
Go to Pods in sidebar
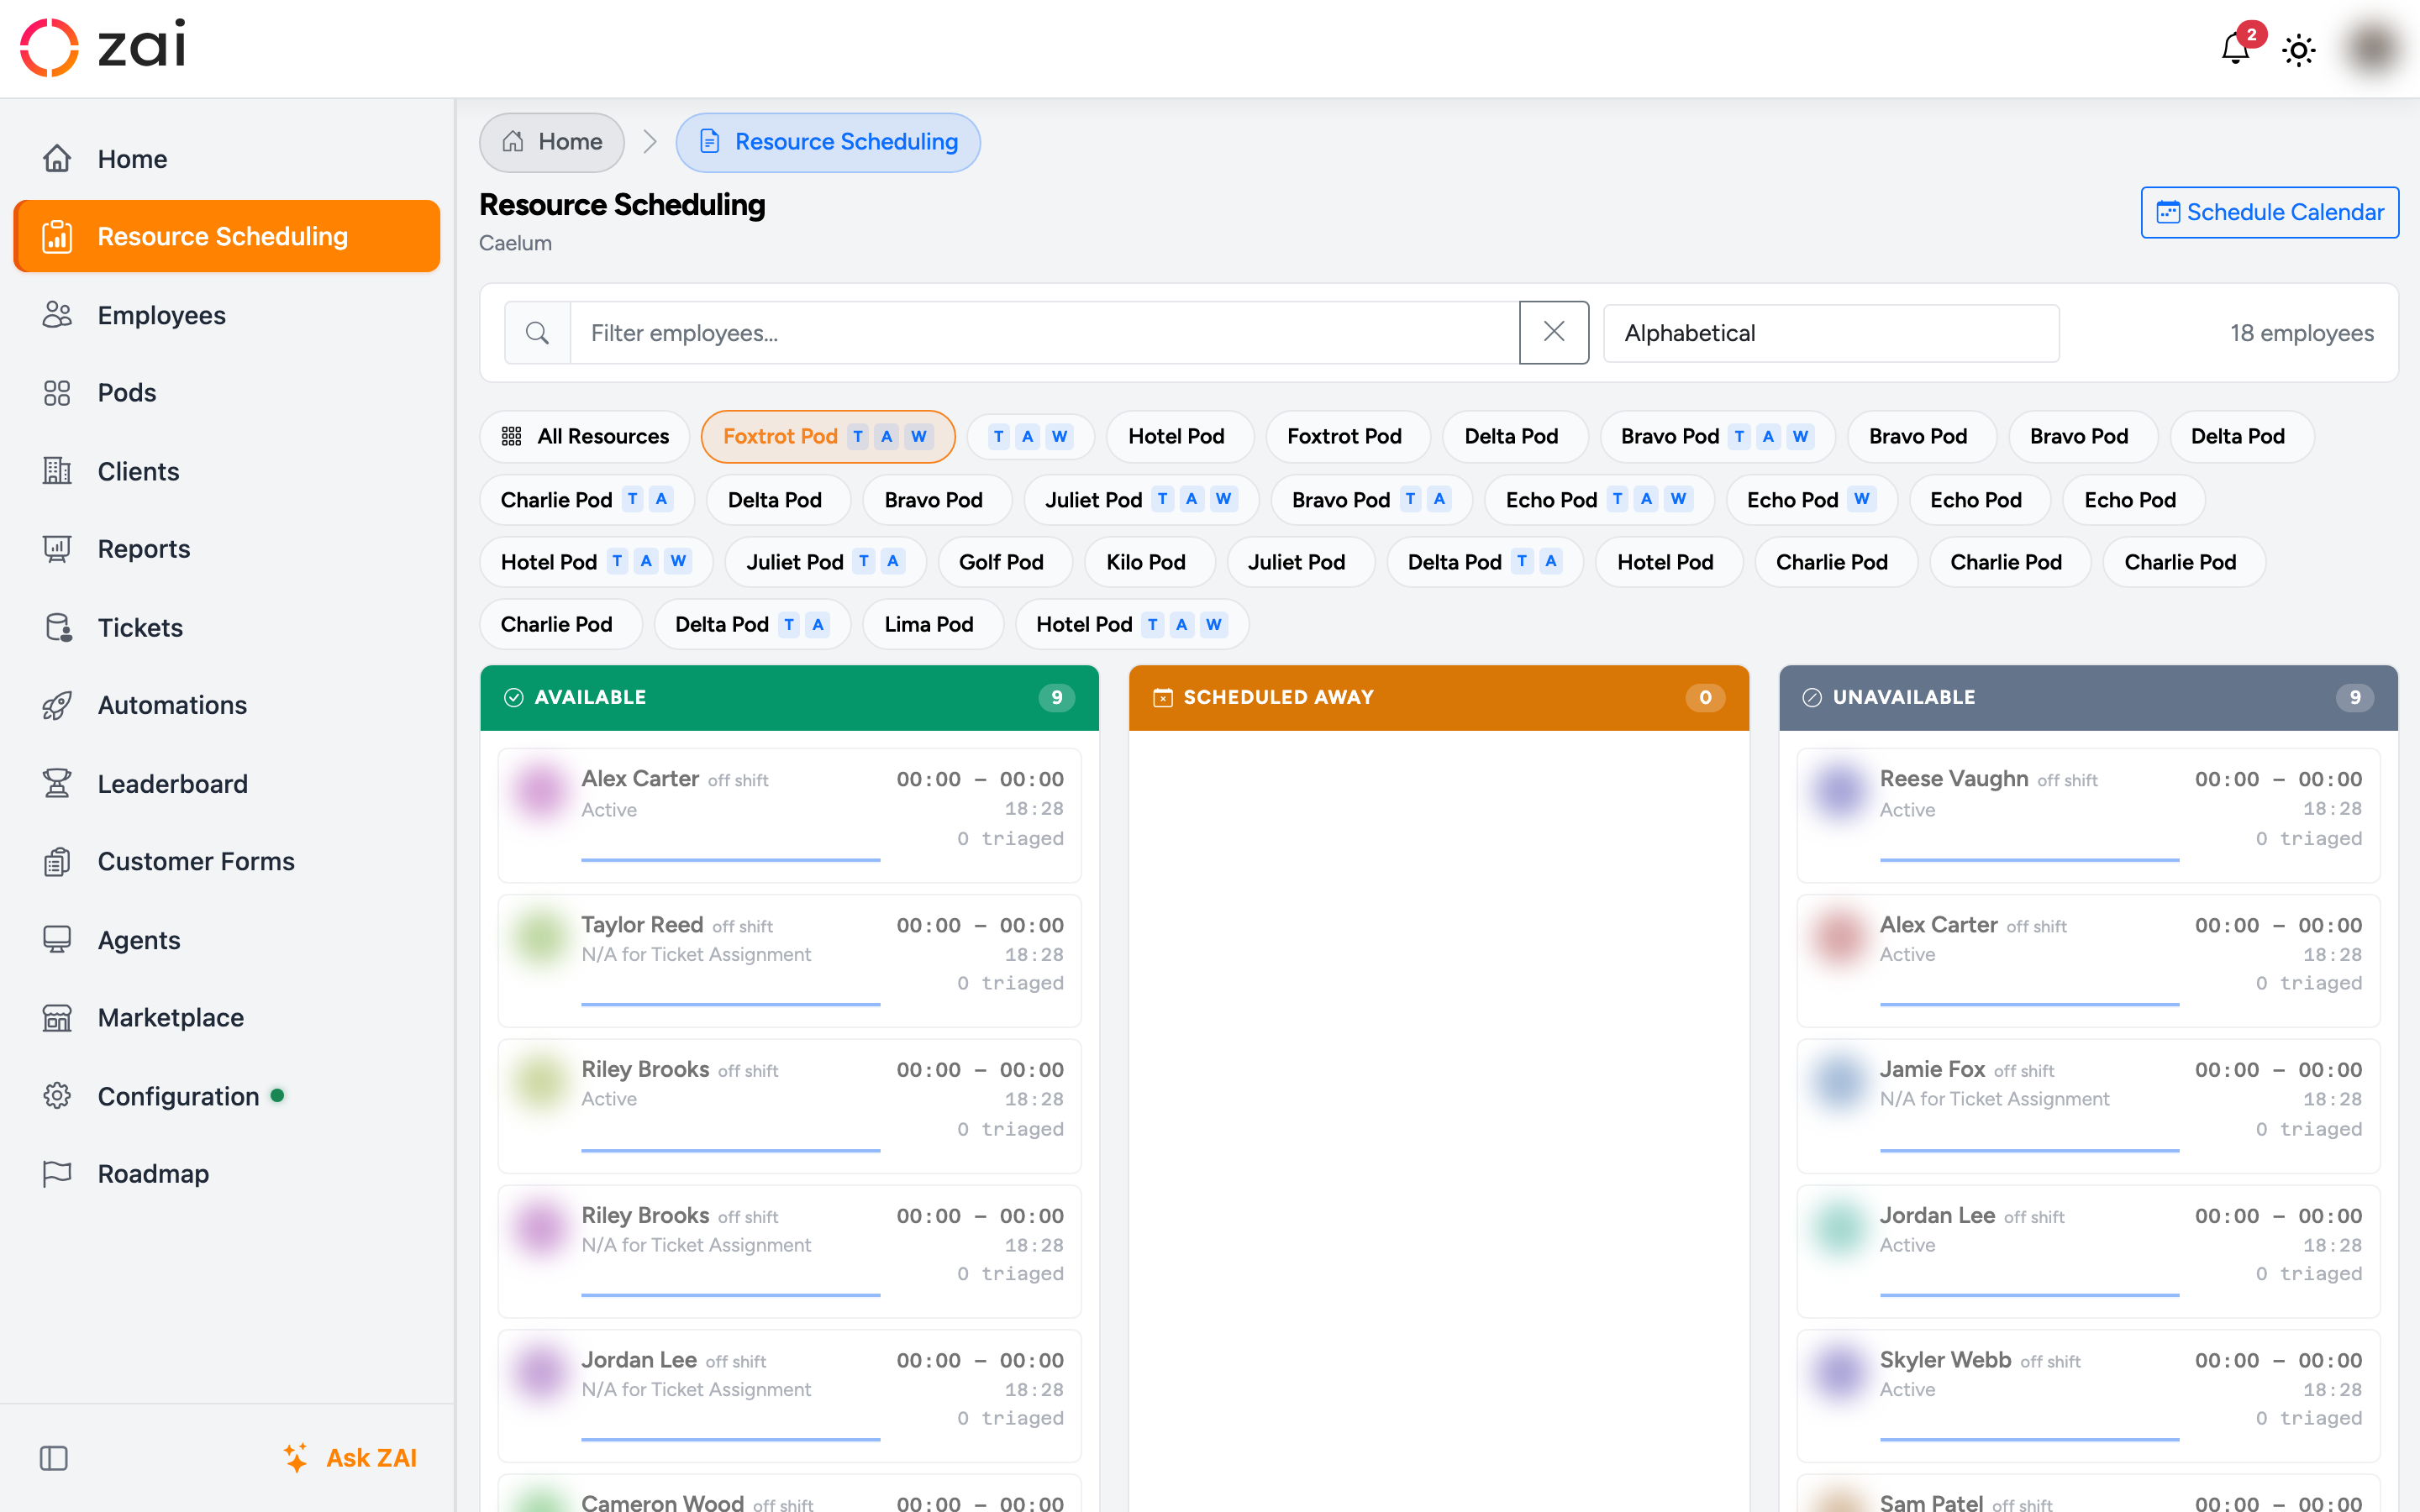point(227,392)
